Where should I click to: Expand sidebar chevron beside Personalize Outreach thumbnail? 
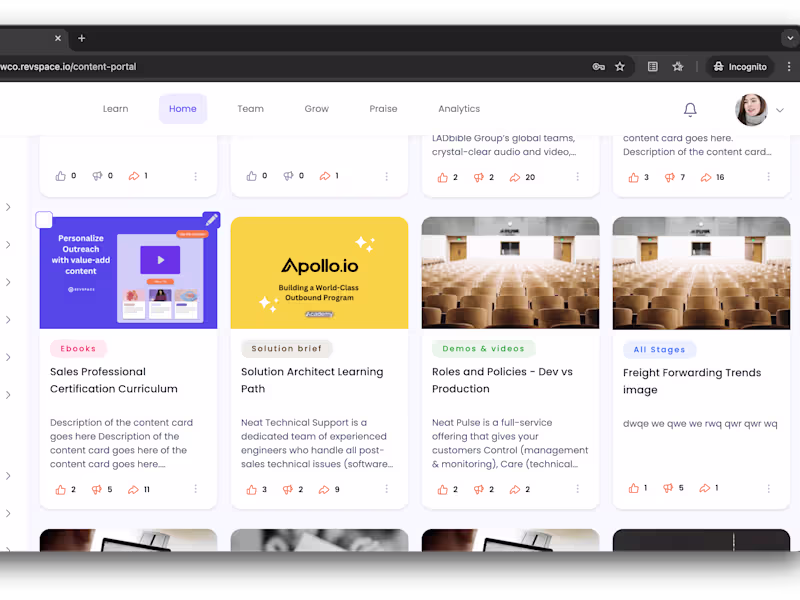click(8, 245)
